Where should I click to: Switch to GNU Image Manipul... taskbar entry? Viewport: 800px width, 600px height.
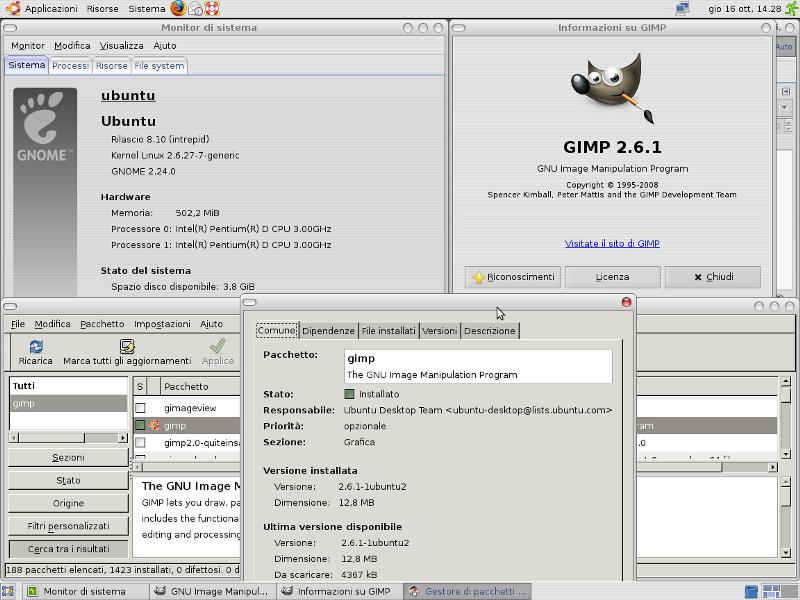(x=212, y=591)
